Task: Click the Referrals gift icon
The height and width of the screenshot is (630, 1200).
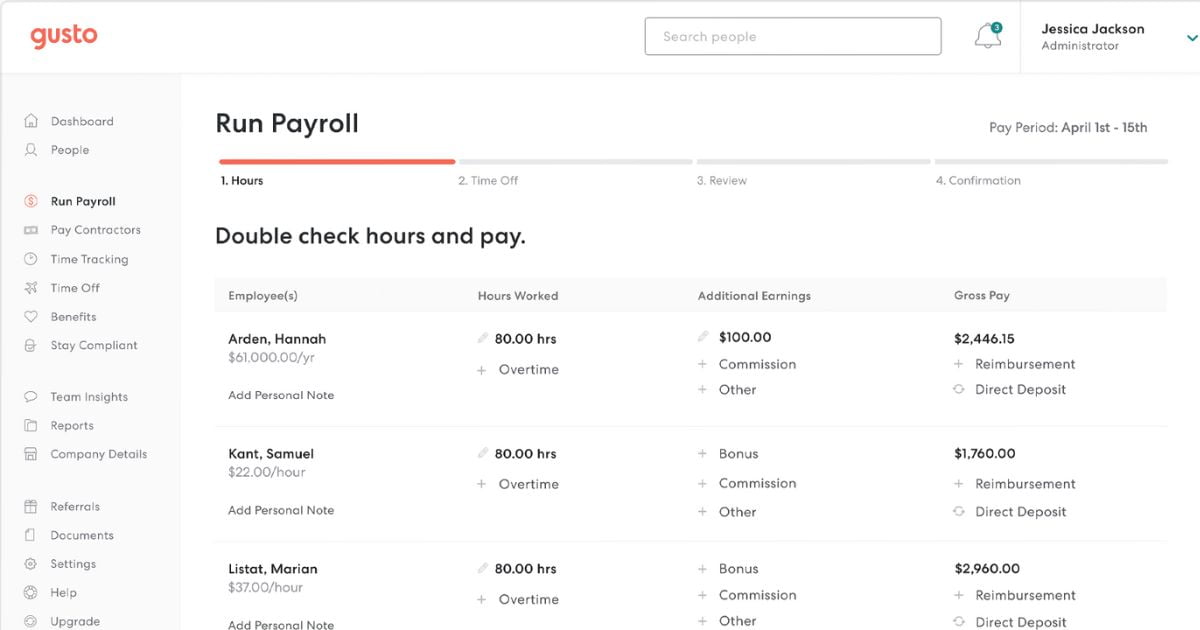Action: 31,507
